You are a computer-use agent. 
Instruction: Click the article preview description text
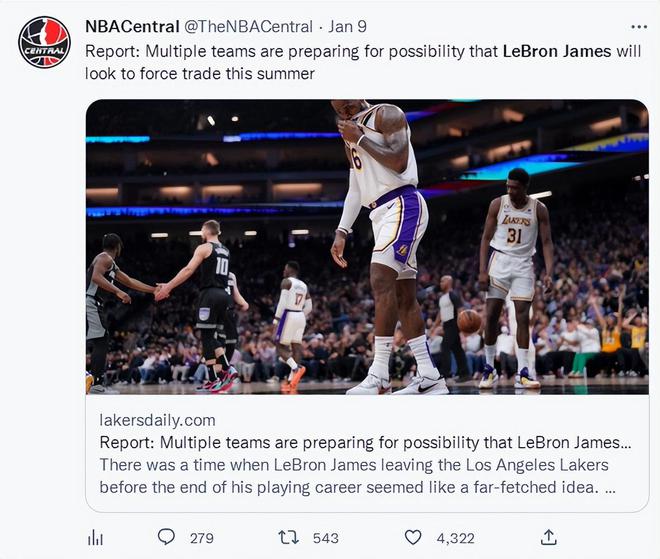tap(357, 476)
